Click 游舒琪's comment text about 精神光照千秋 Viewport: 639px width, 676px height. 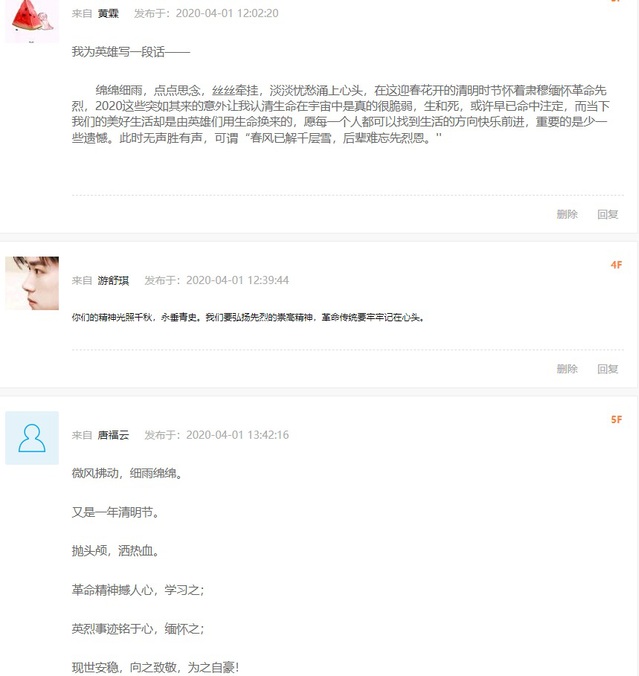[248, 318]
